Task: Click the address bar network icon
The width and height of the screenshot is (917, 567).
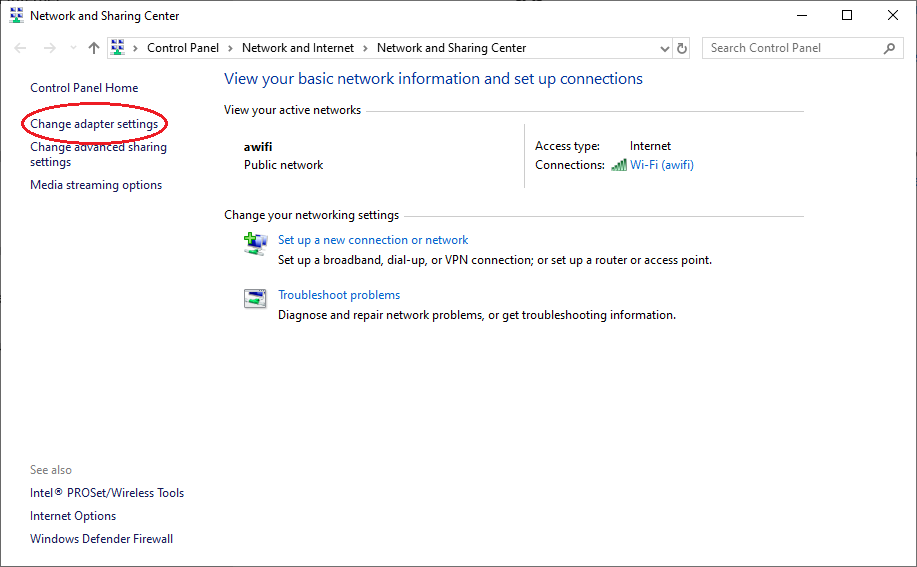Action: [118, 48]
